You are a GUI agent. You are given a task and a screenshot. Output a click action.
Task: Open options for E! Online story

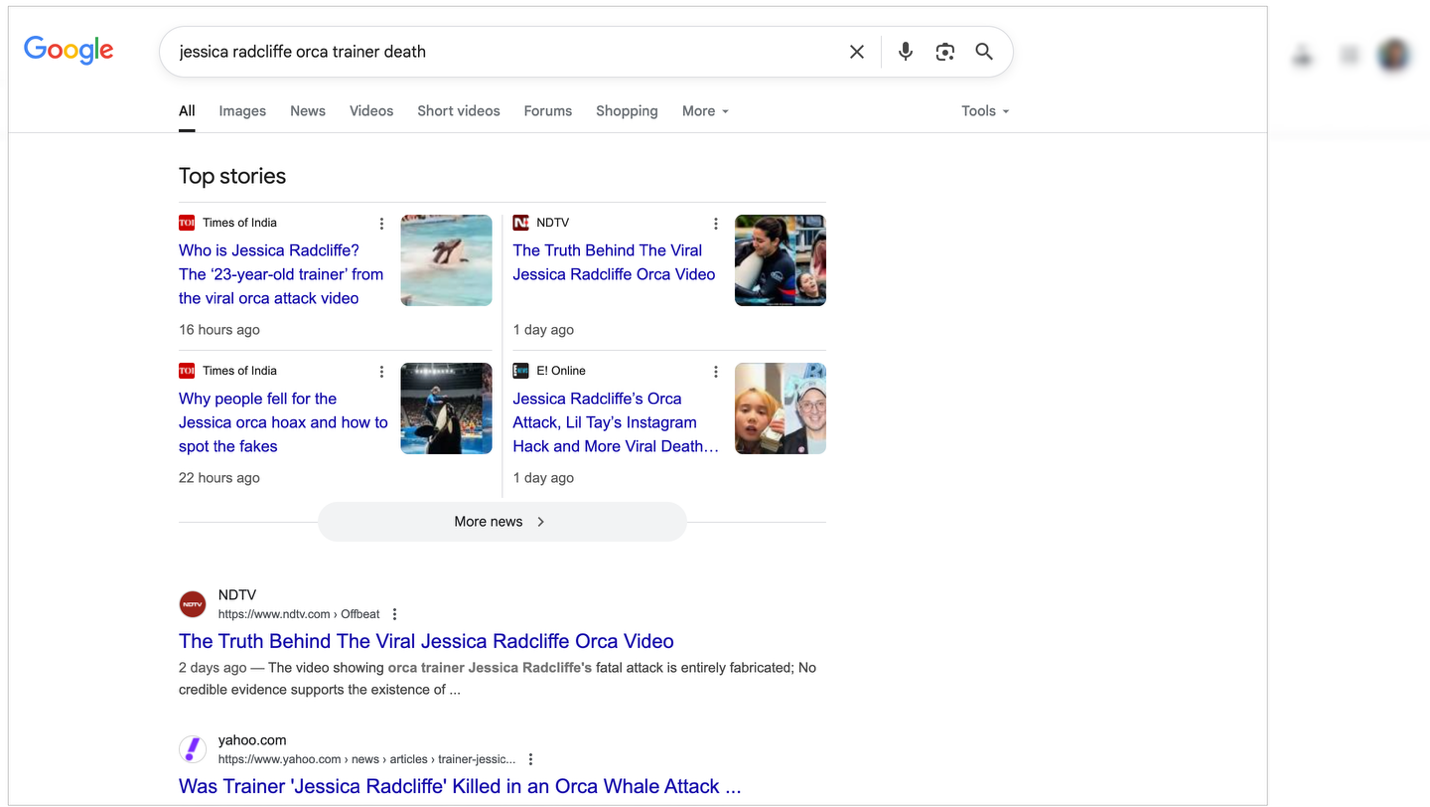715,372
